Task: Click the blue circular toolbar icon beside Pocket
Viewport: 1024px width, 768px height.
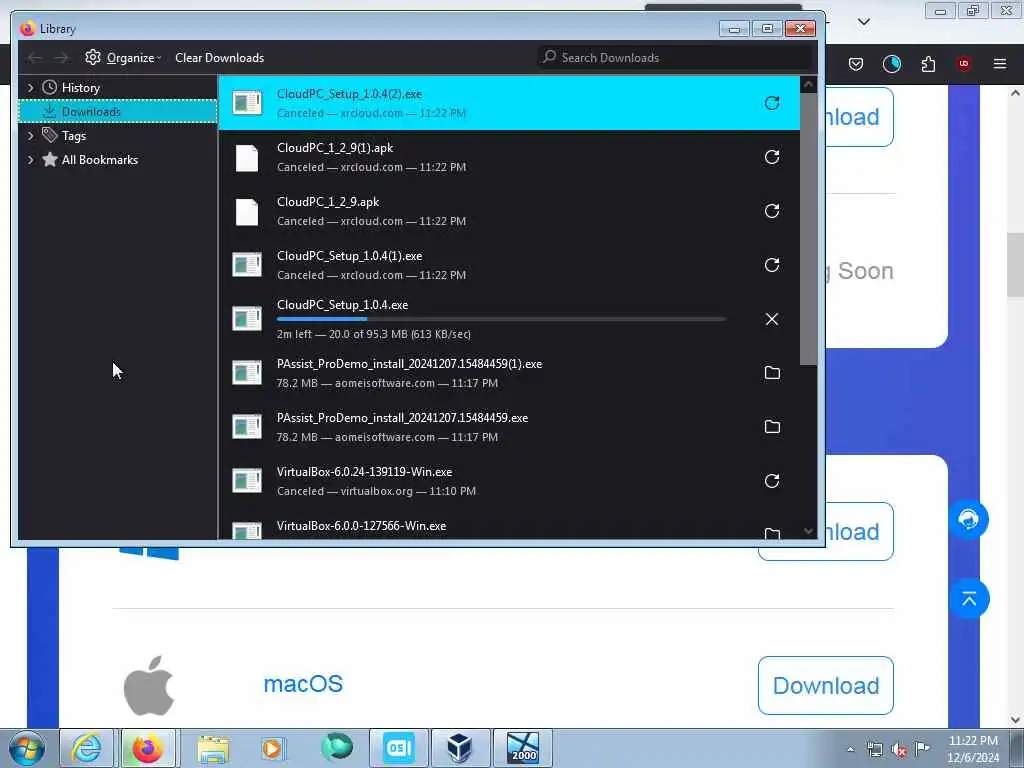Action: tap(891, 63)
